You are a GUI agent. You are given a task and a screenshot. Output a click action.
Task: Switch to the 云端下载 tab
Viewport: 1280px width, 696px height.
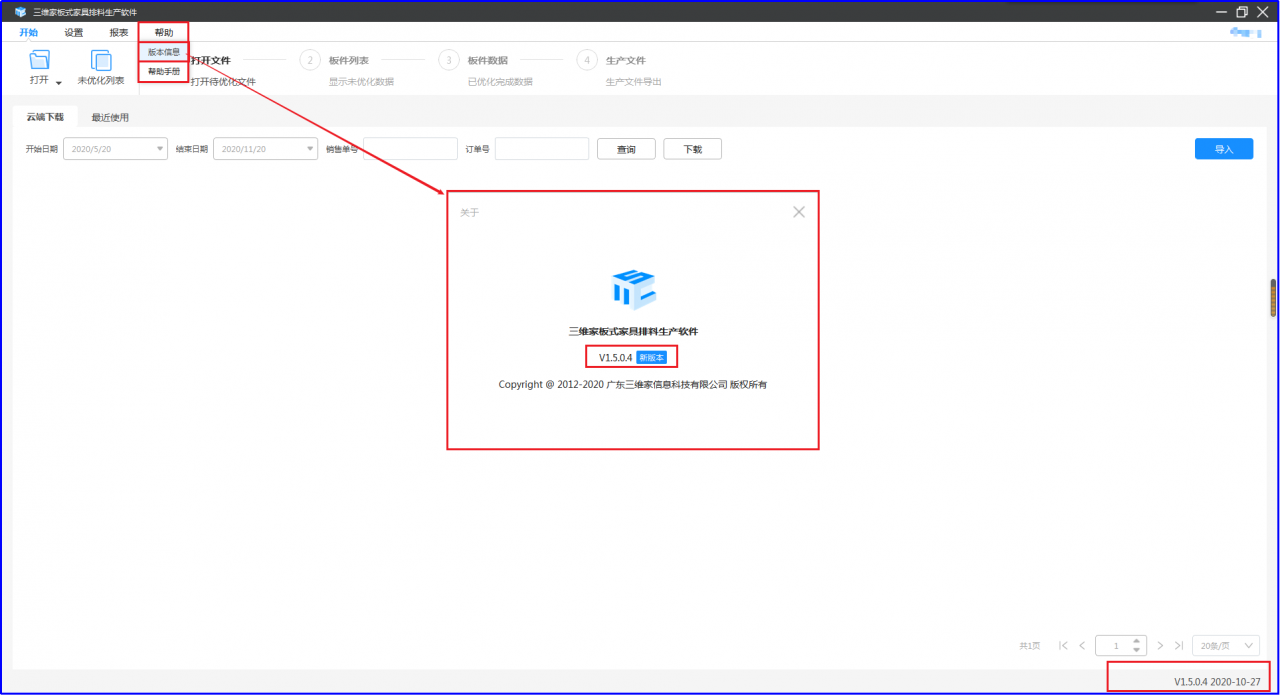pyautogui.click(x=45, y=117)
